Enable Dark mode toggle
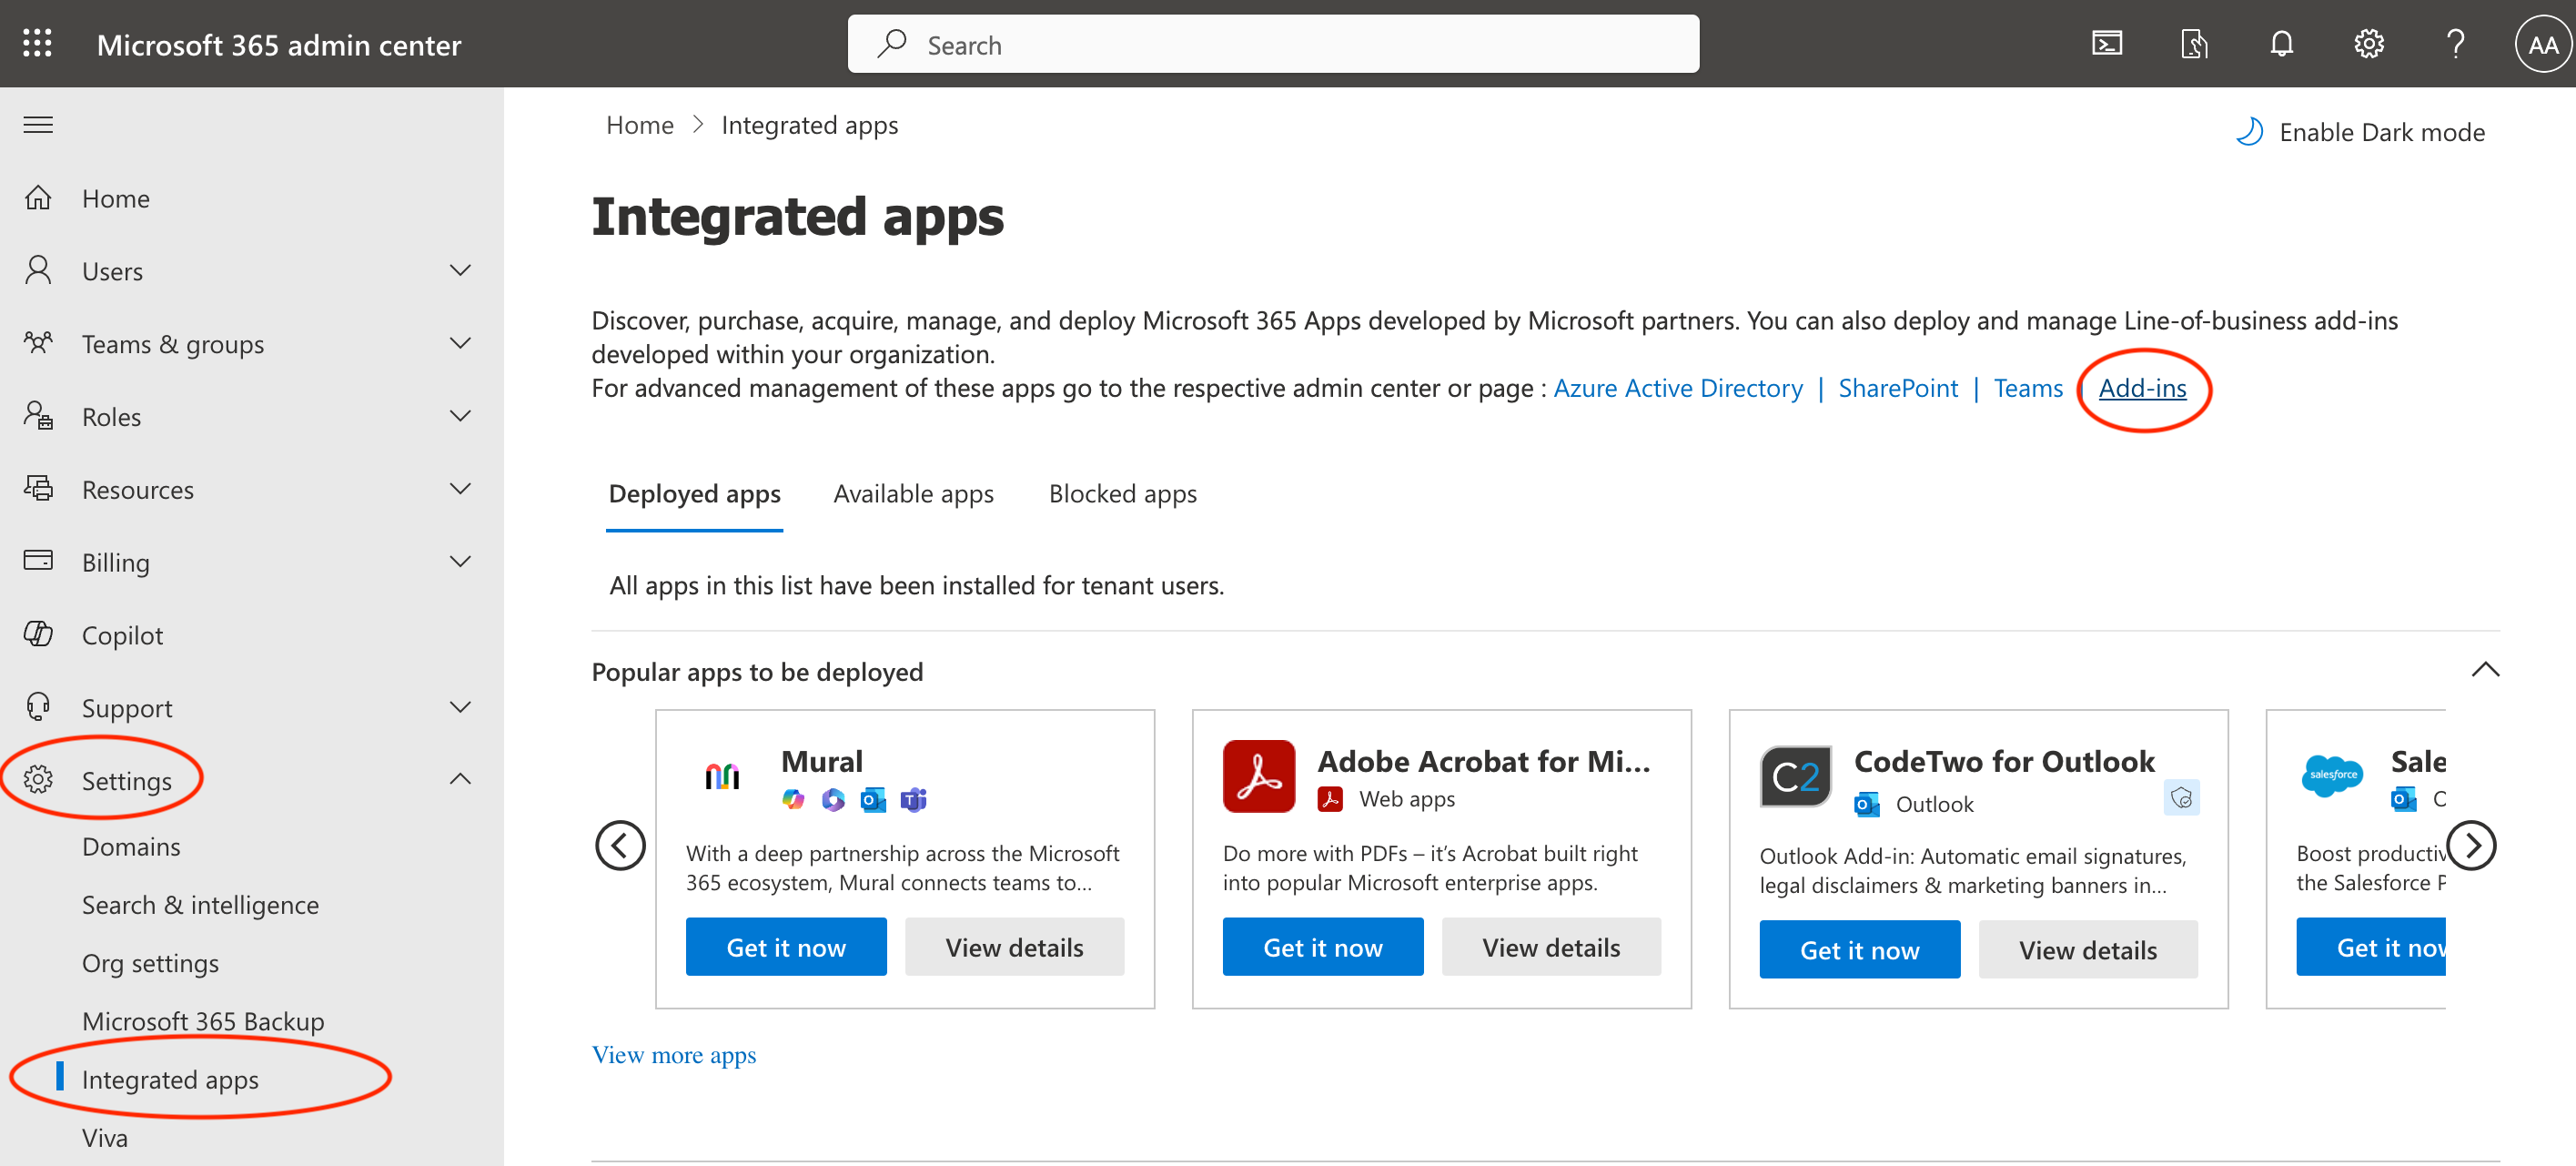Viewport: 2576px width, 1166px height. point(2360,132)
